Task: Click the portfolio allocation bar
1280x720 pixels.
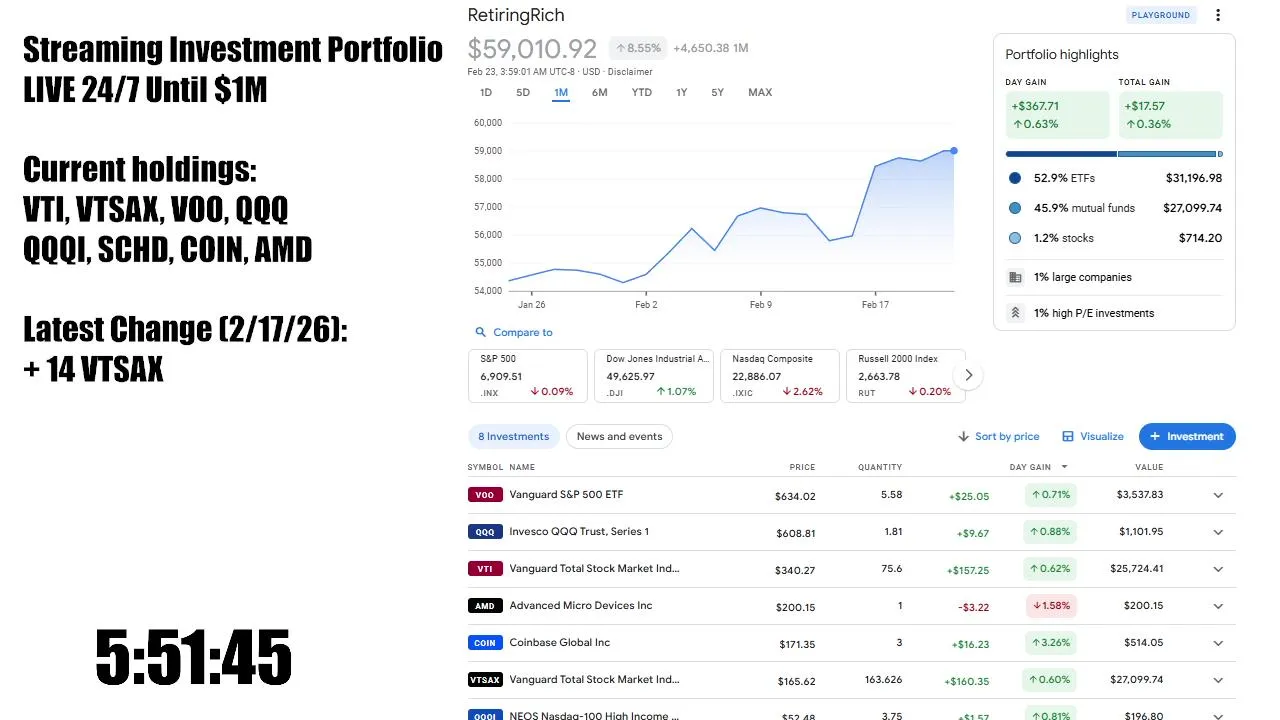Action: point(1114,154)
